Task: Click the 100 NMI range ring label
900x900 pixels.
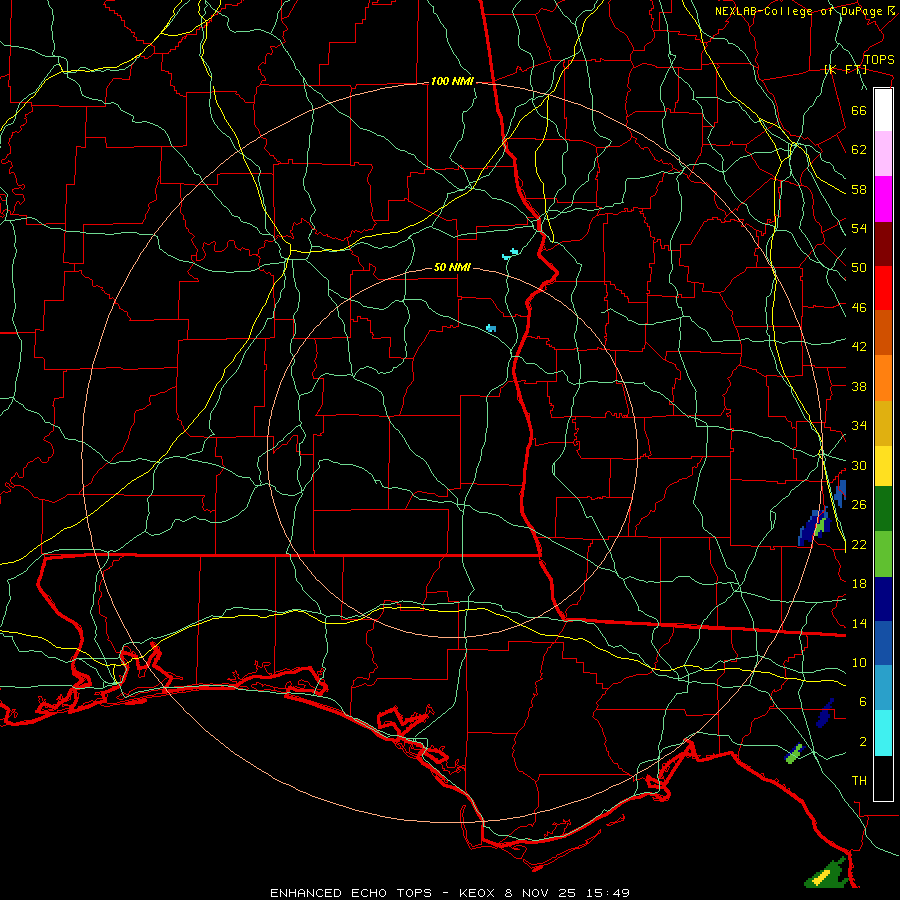Action: pos(452,82)
